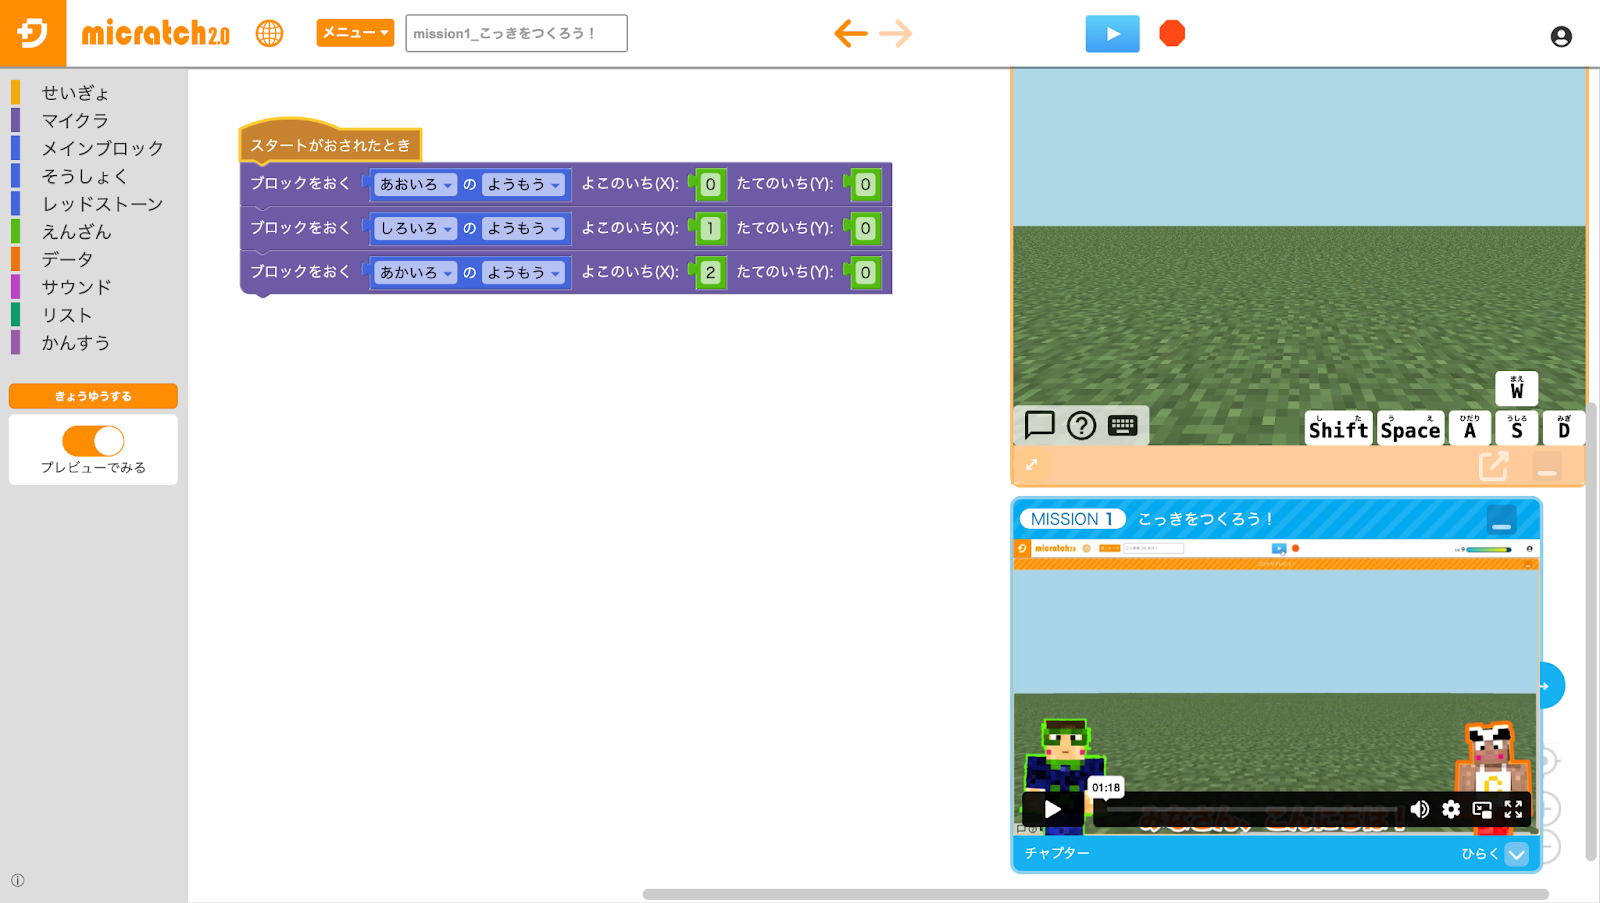Open the chat bubble icon in game view
Viewport: 1600px width, 903px height.
click(1039, 425)
